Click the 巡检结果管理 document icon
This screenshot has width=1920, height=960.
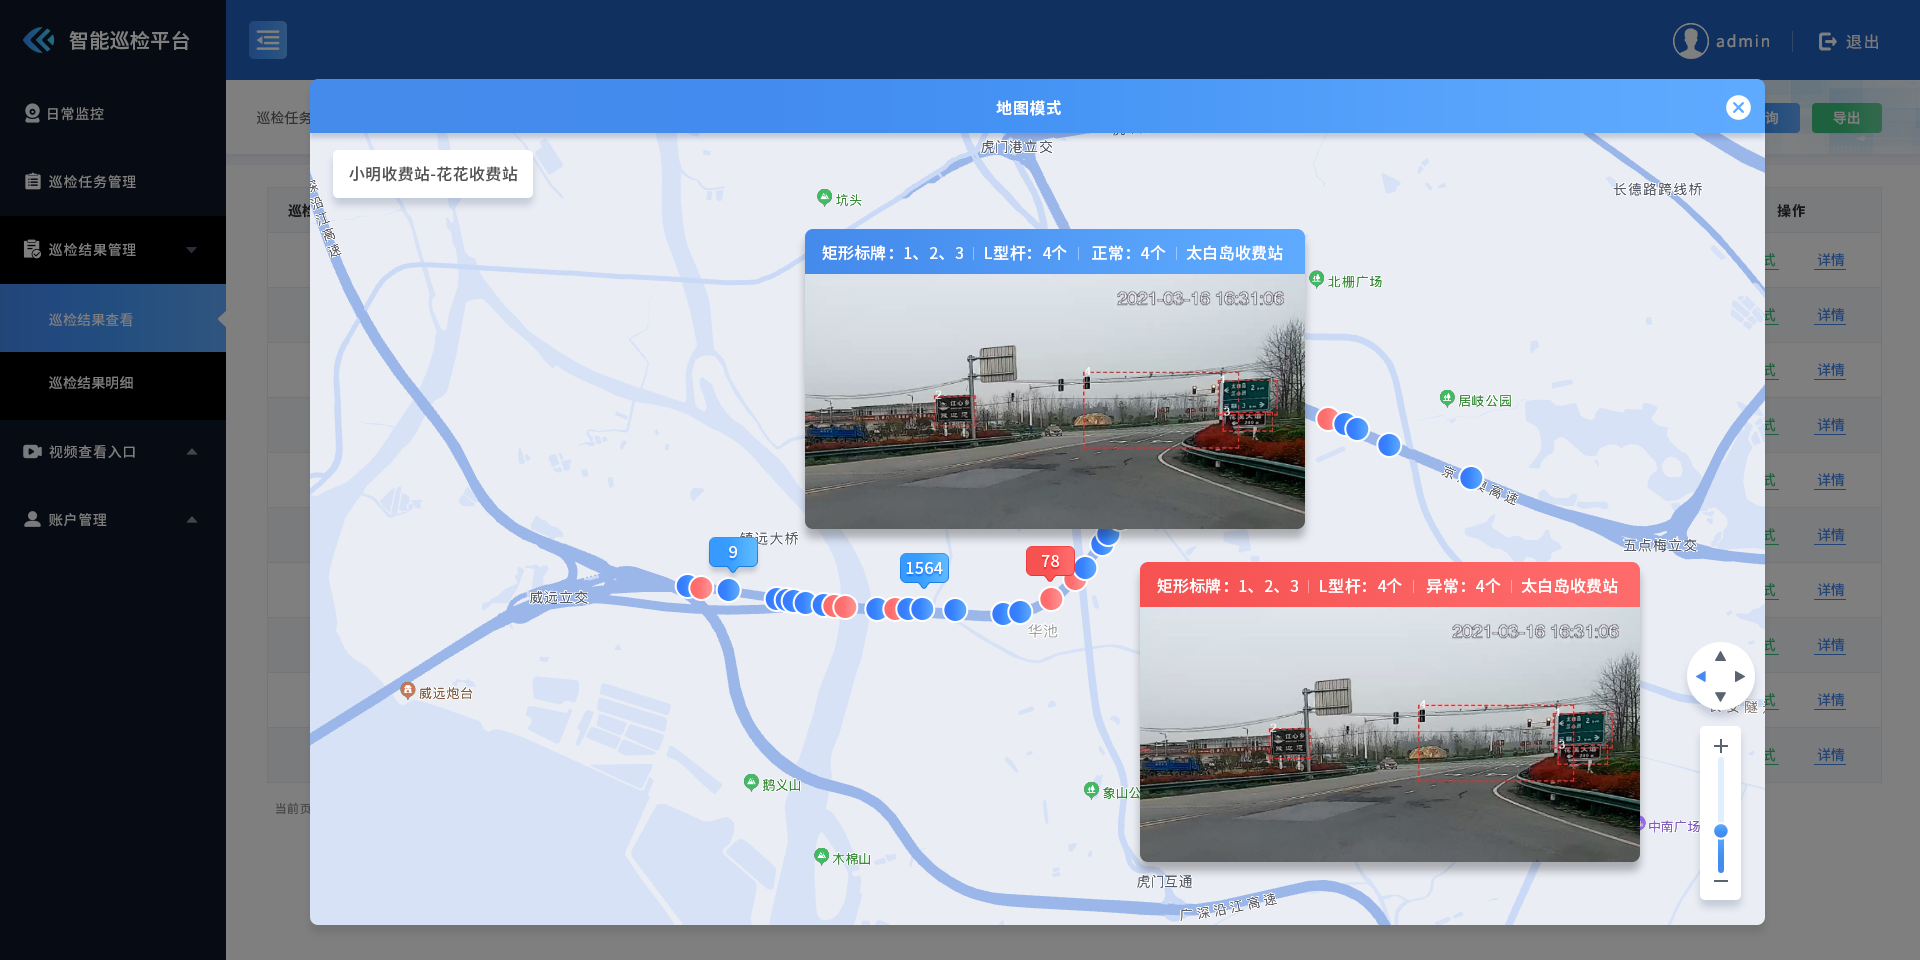(x=33, y=249)
